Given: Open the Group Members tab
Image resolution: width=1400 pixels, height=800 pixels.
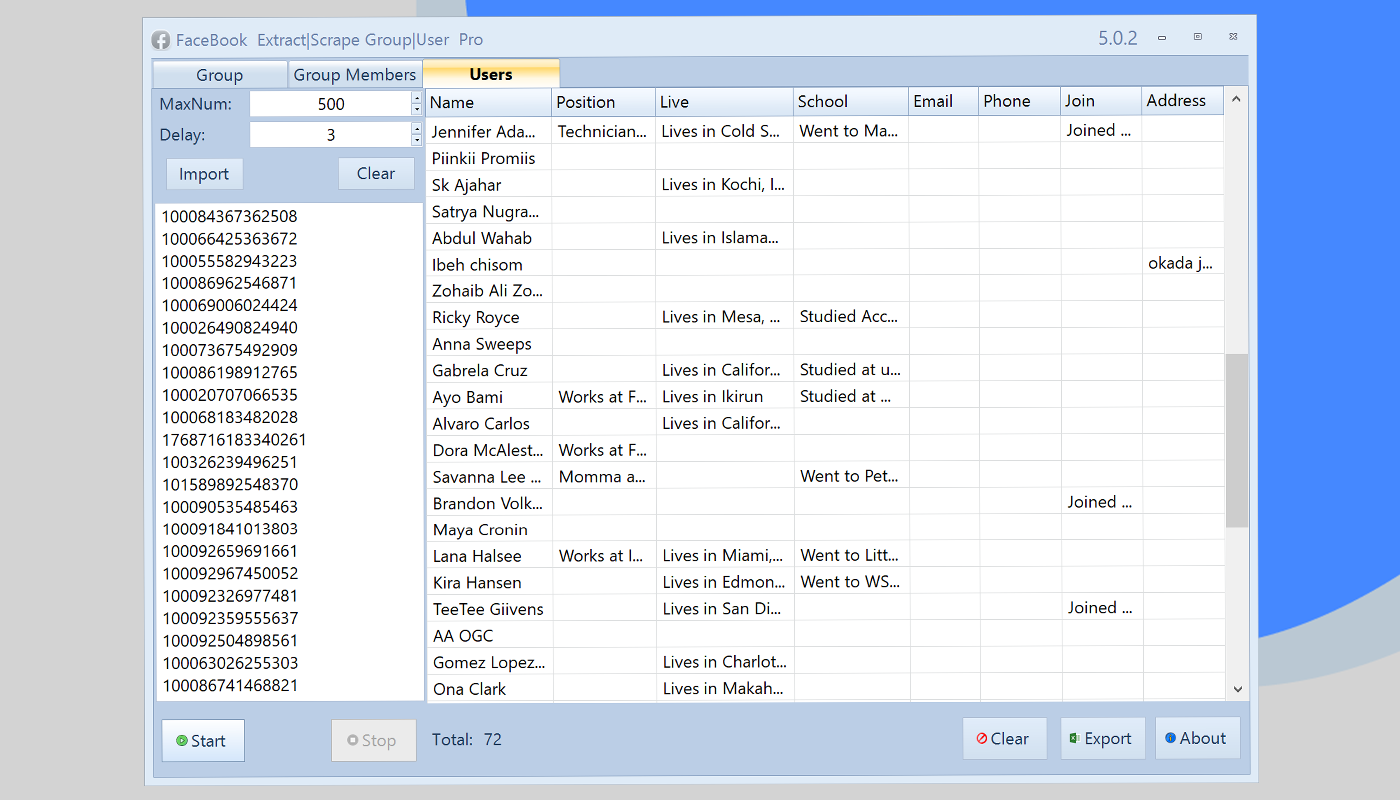Looking at the screenshot, I should click(354, 75).
